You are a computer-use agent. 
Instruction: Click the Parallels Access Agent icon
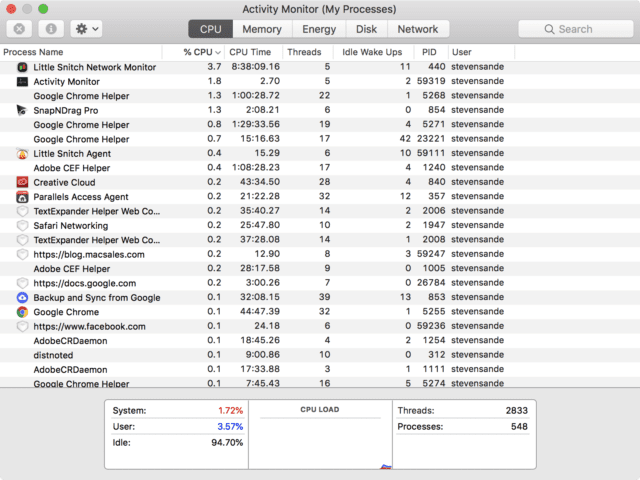[x=22, y=197]
